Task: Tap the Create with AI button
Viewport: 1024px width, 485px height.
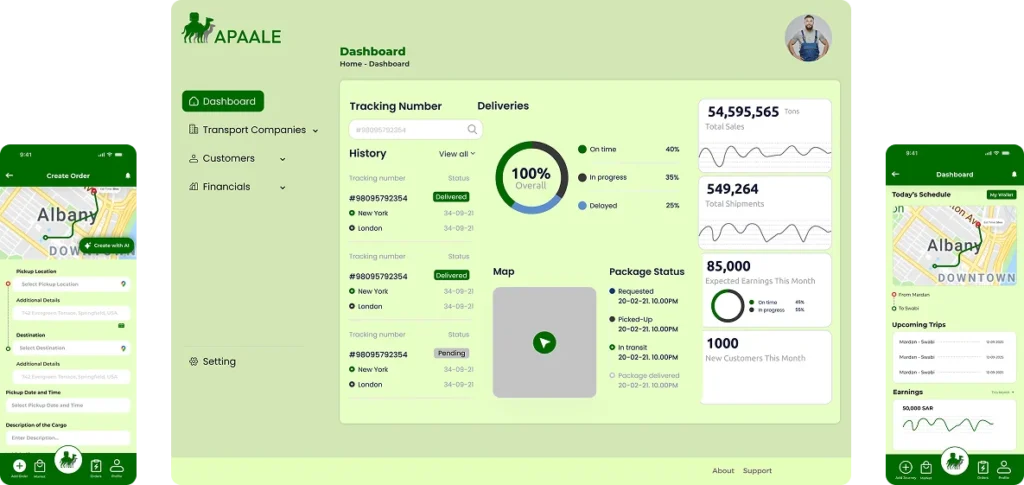Action: (107, 245)
